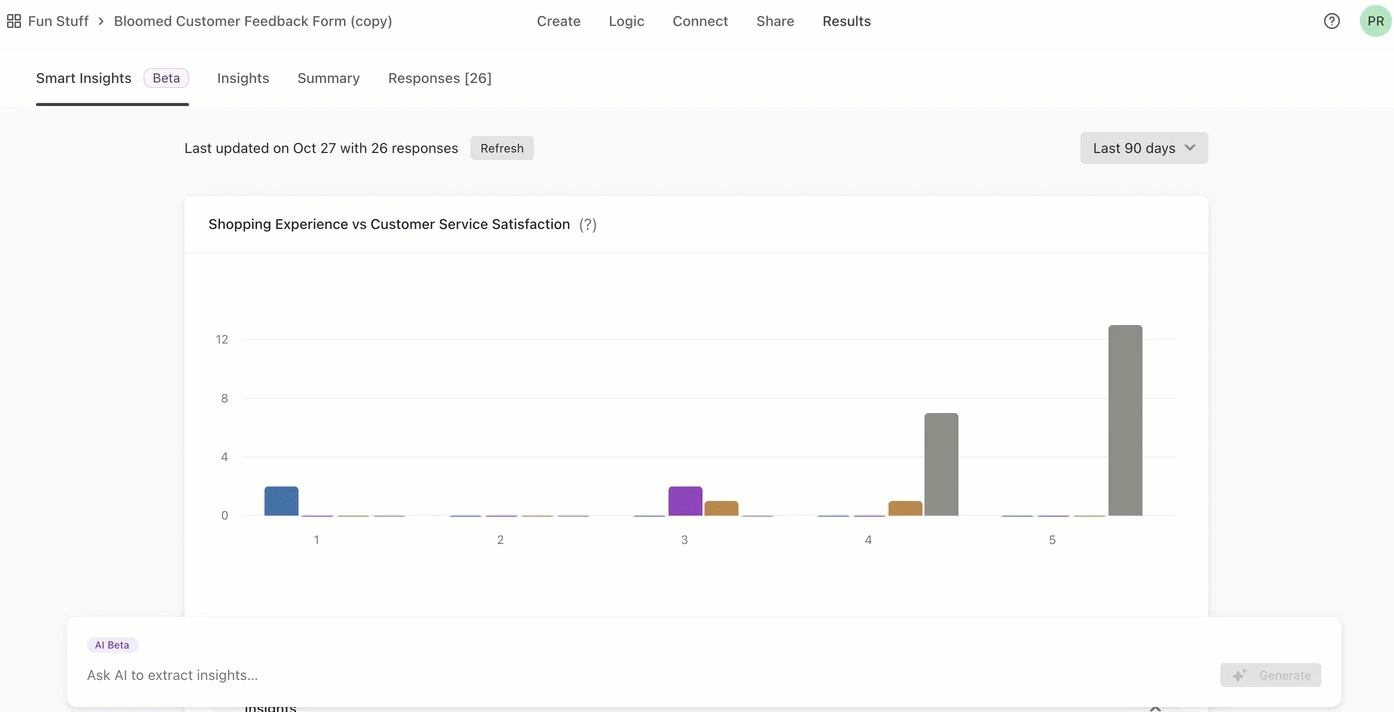This screenshot has width=1394, height=712.
Task: Open the Connect section
Action: (x=700, y=21)
